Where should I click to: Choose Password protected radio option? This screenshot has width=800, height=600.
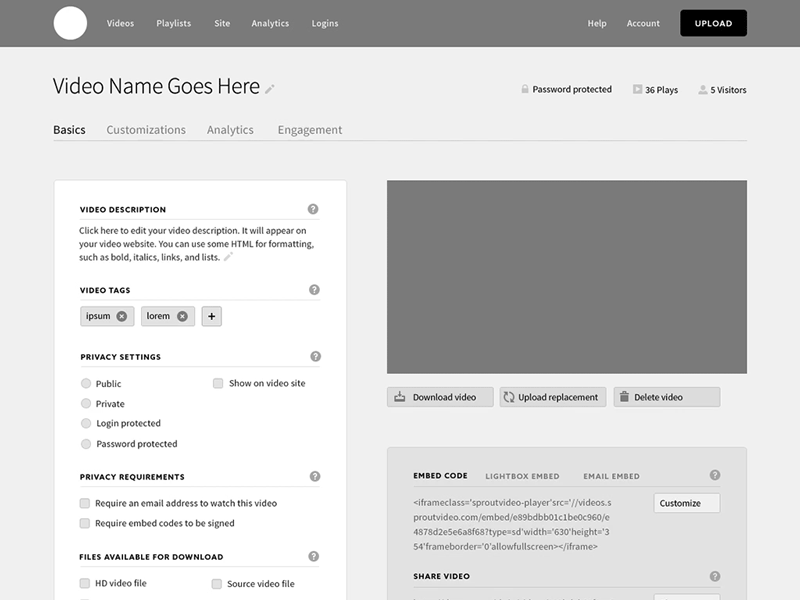(x=86, y=444)
